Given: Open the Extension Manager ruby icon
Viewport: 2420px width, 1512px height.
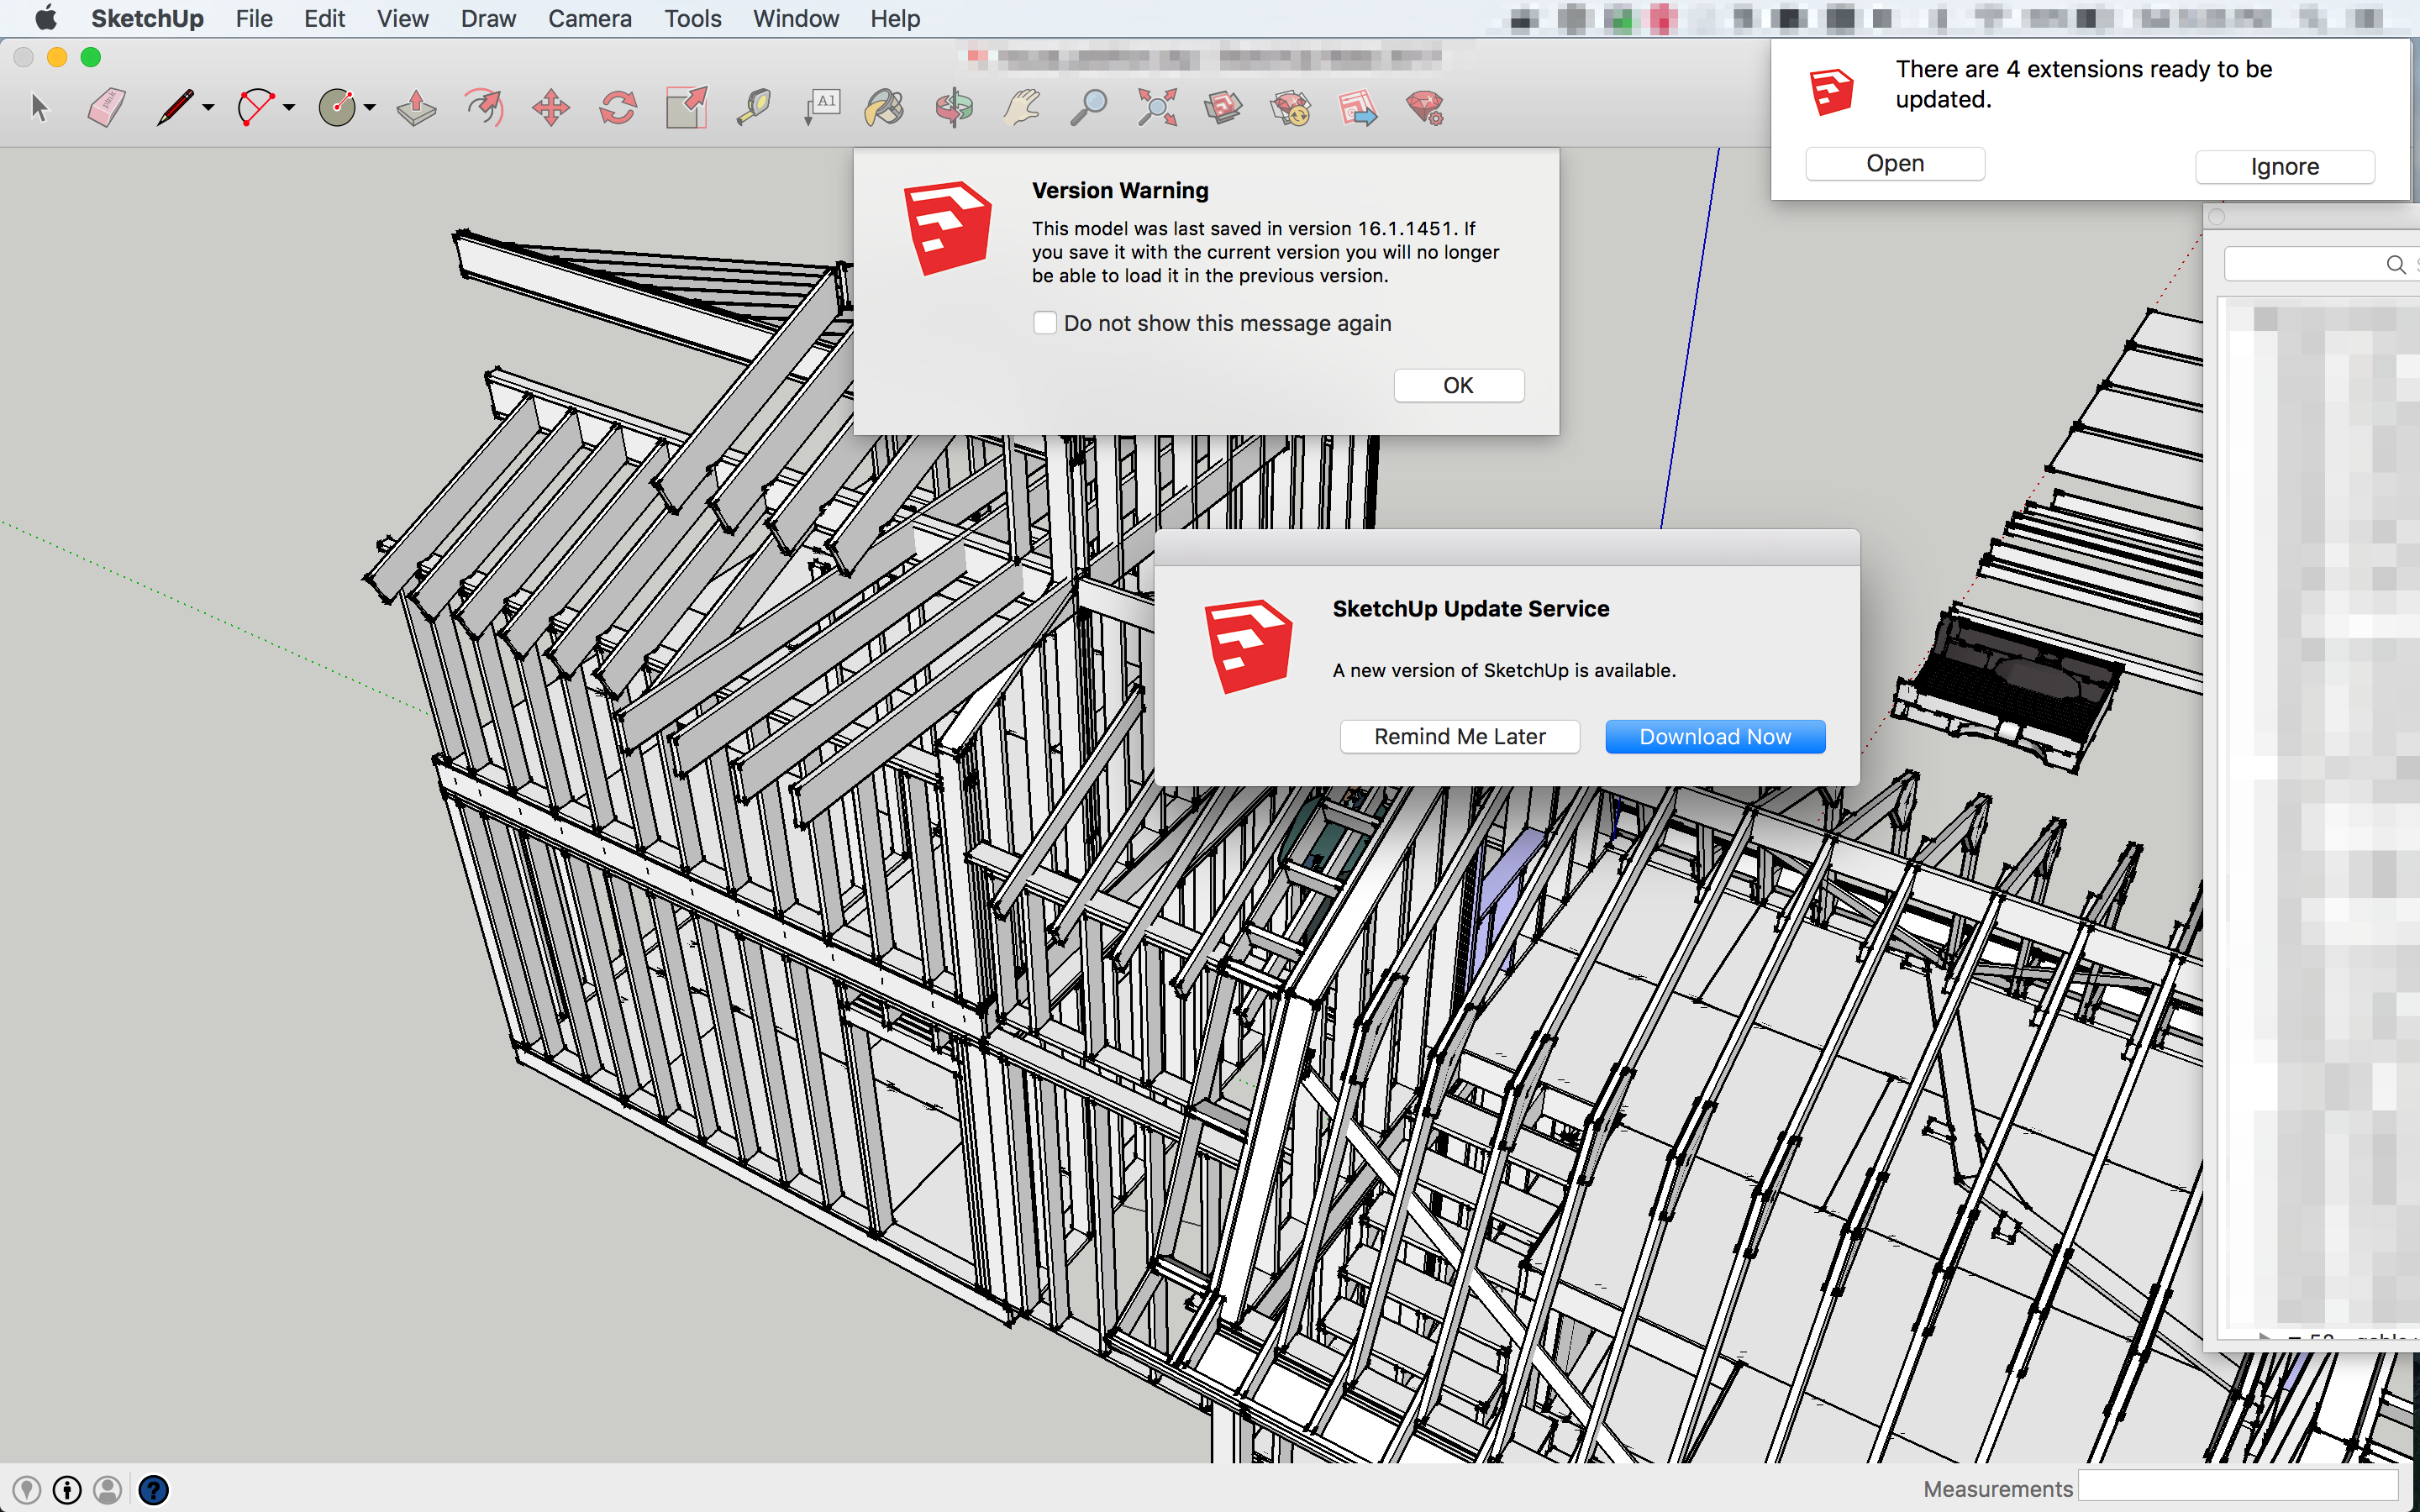Looking at the screenshot, I should coord(1424,107).
